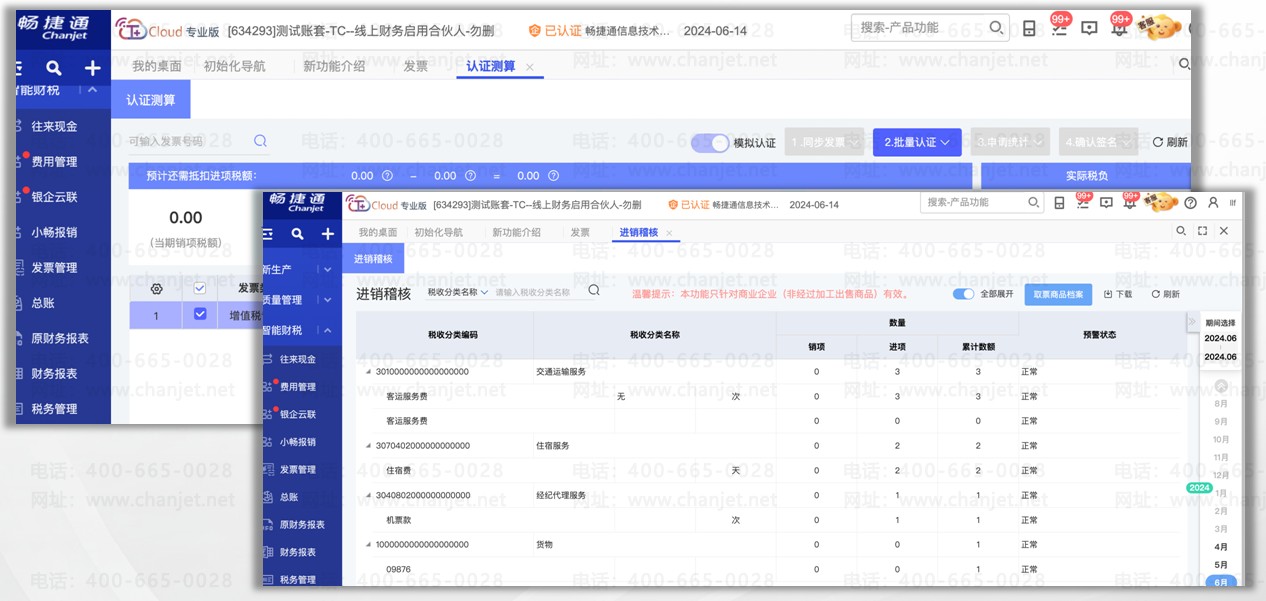1266x601 pixels.
Task: Switch to 我的桌面 tab in the back window
Action: [x=157, y=66]
